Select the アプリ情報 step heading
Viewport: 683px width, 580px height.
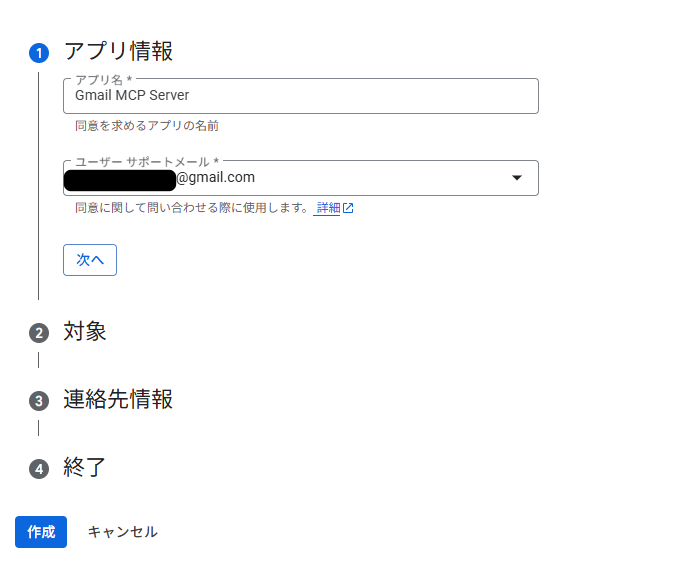[x=118, y=52]
